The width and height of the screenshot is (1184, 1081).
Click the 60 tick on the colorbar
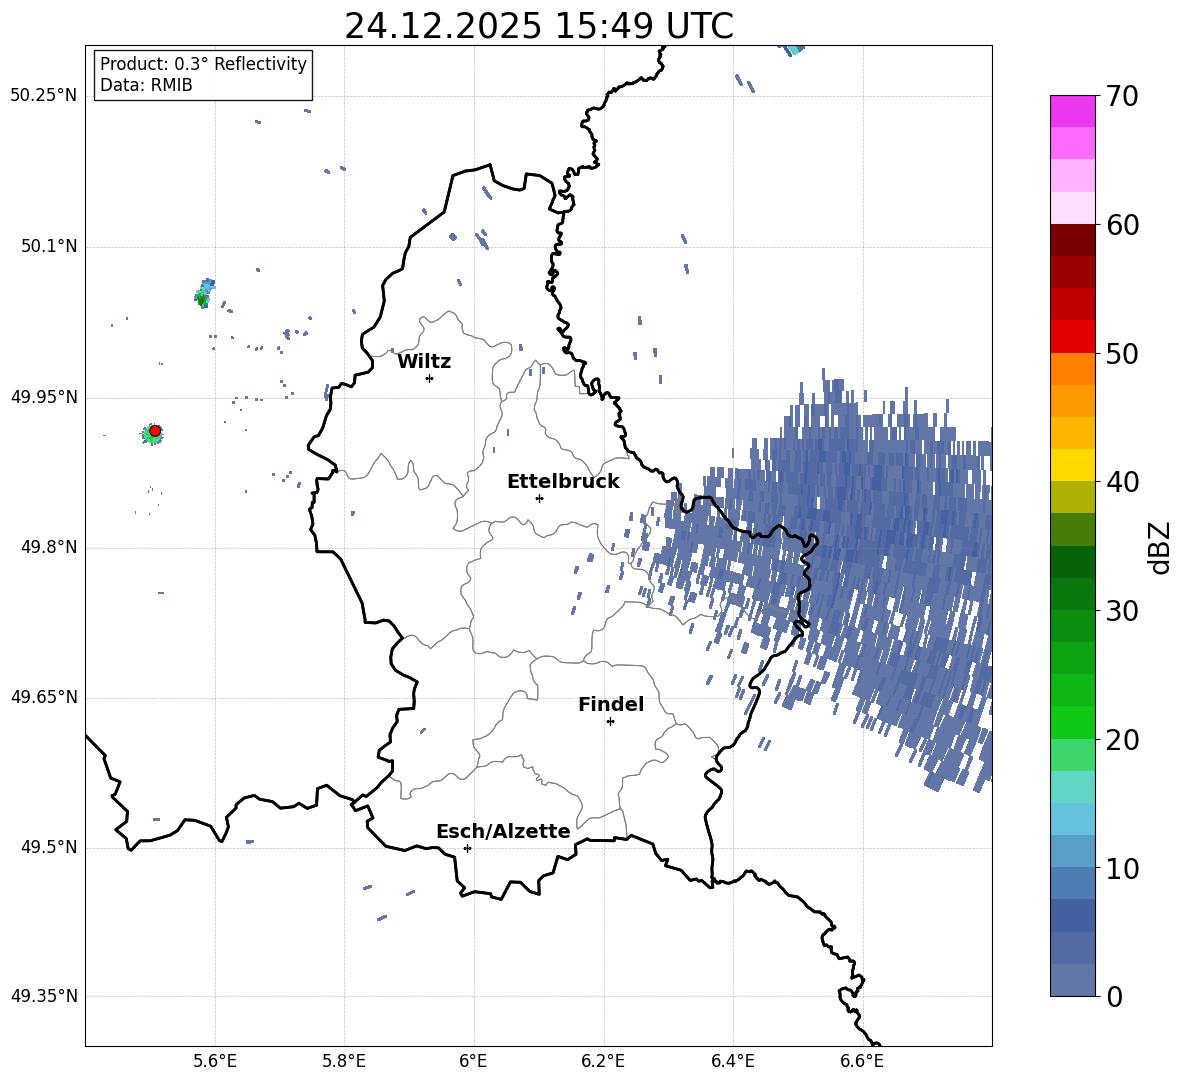point(1122,225)
